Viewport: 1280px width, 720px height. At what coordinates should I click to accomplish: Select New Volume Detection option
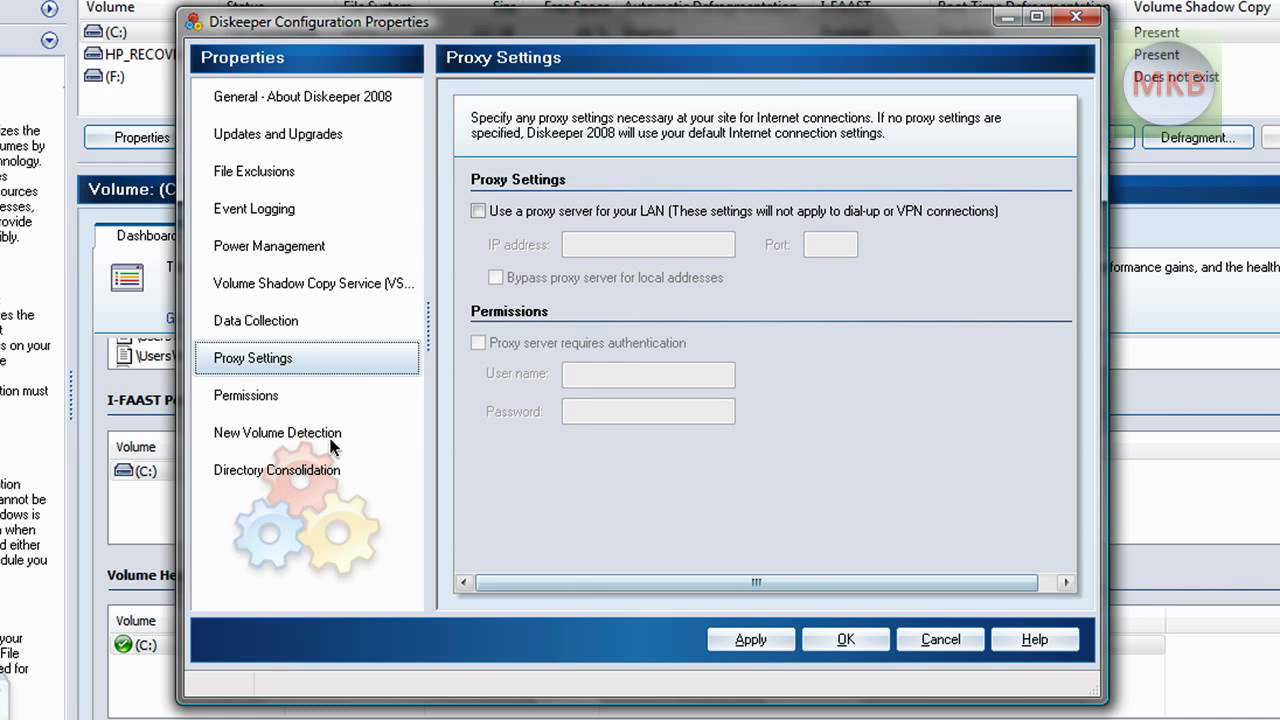point(277,433)
